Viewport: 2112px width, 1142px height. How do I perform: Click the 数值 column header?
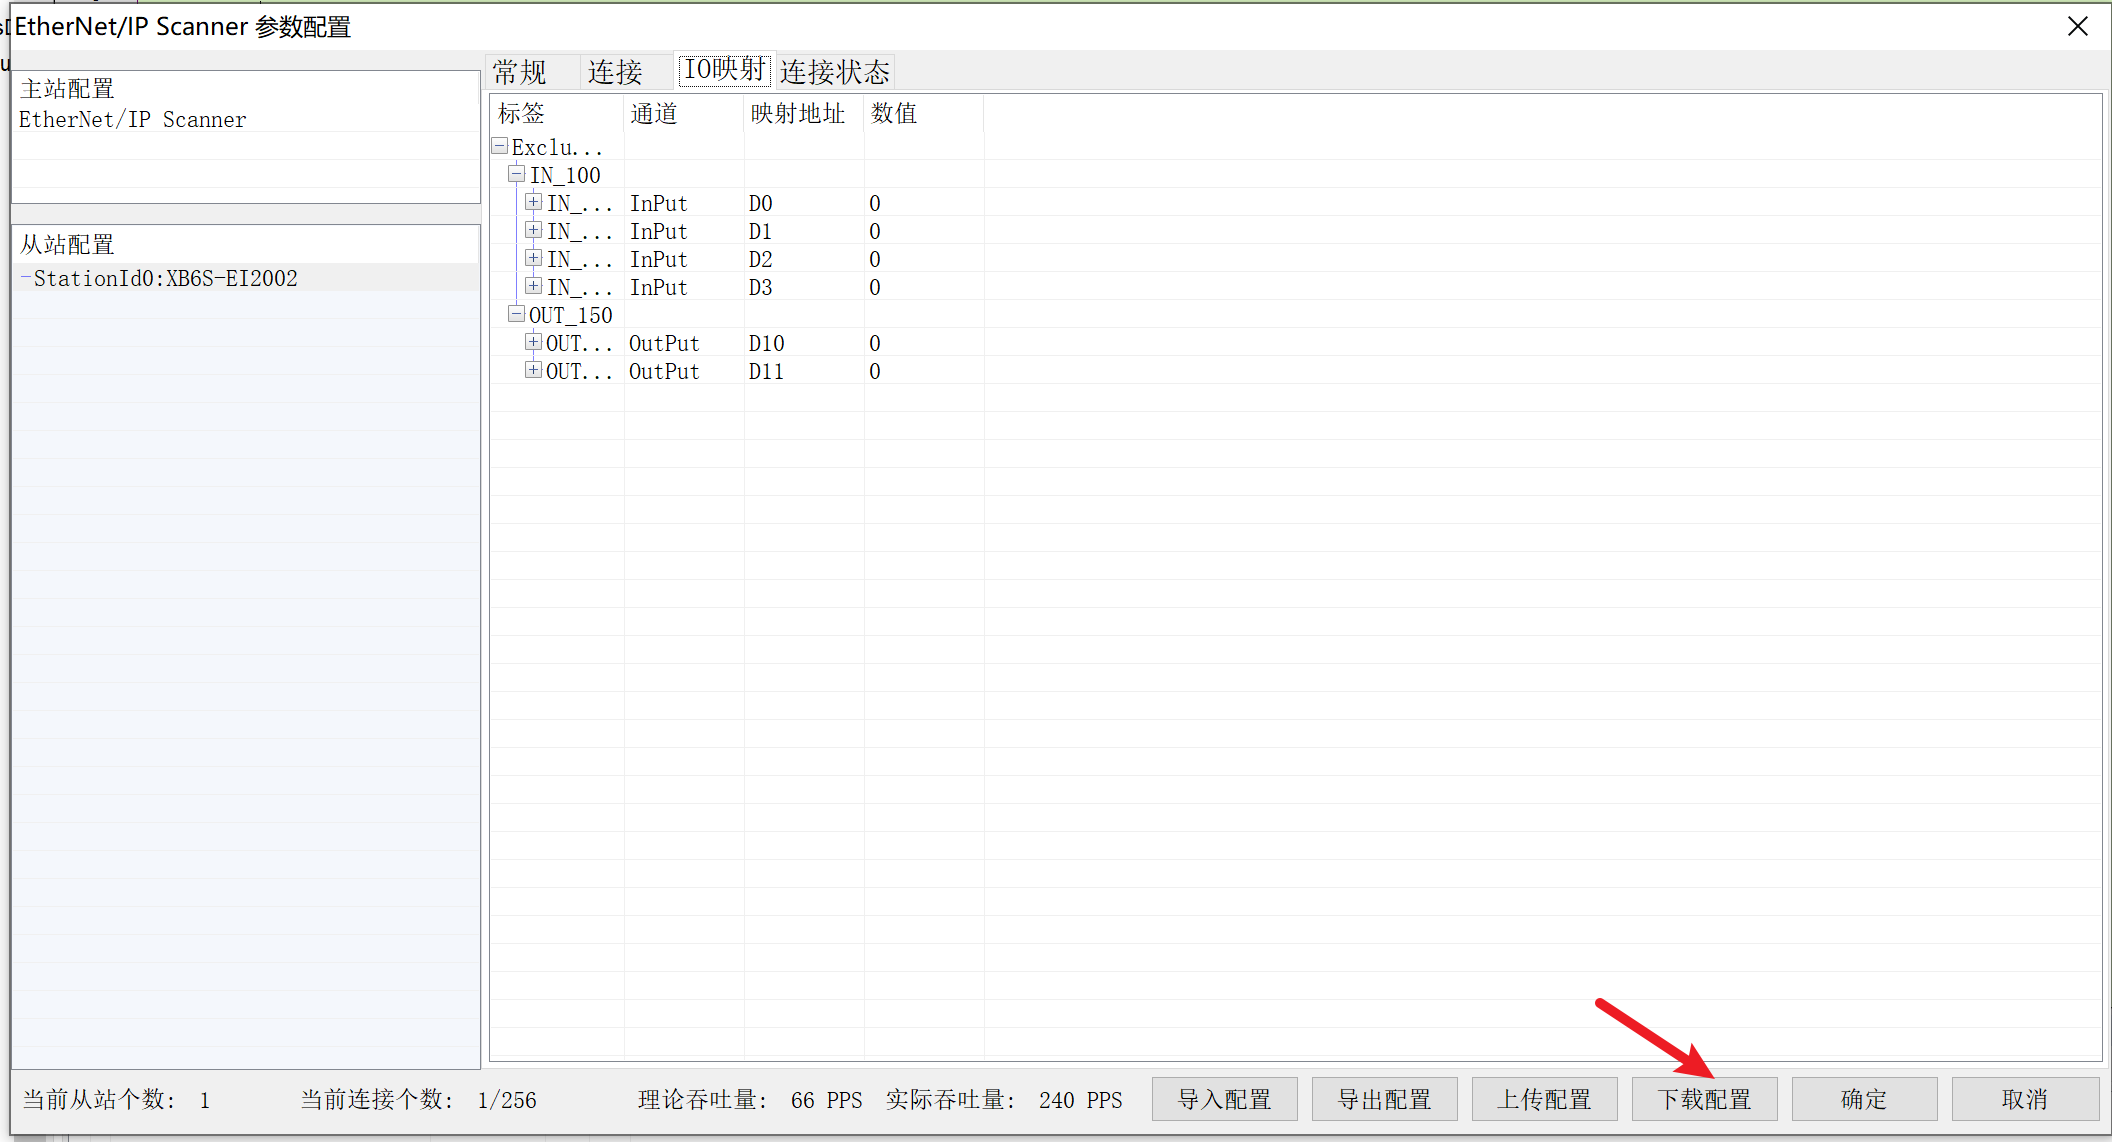click(x=924, y=113)
